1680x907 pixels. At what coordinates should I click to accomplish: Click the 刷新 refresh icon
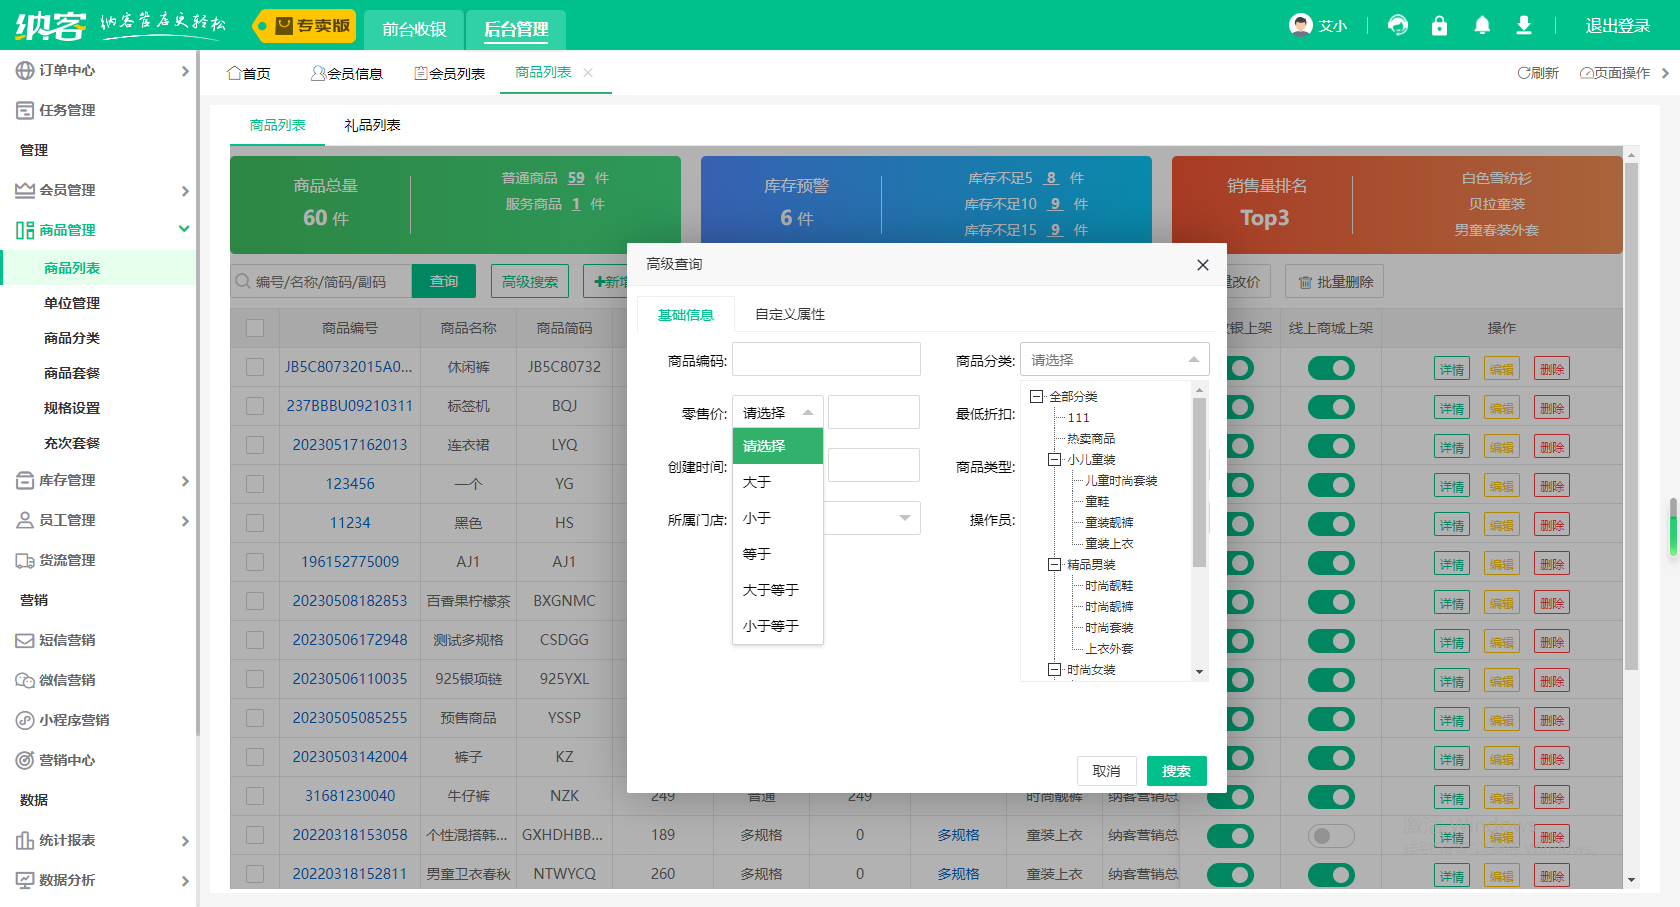1524,73
